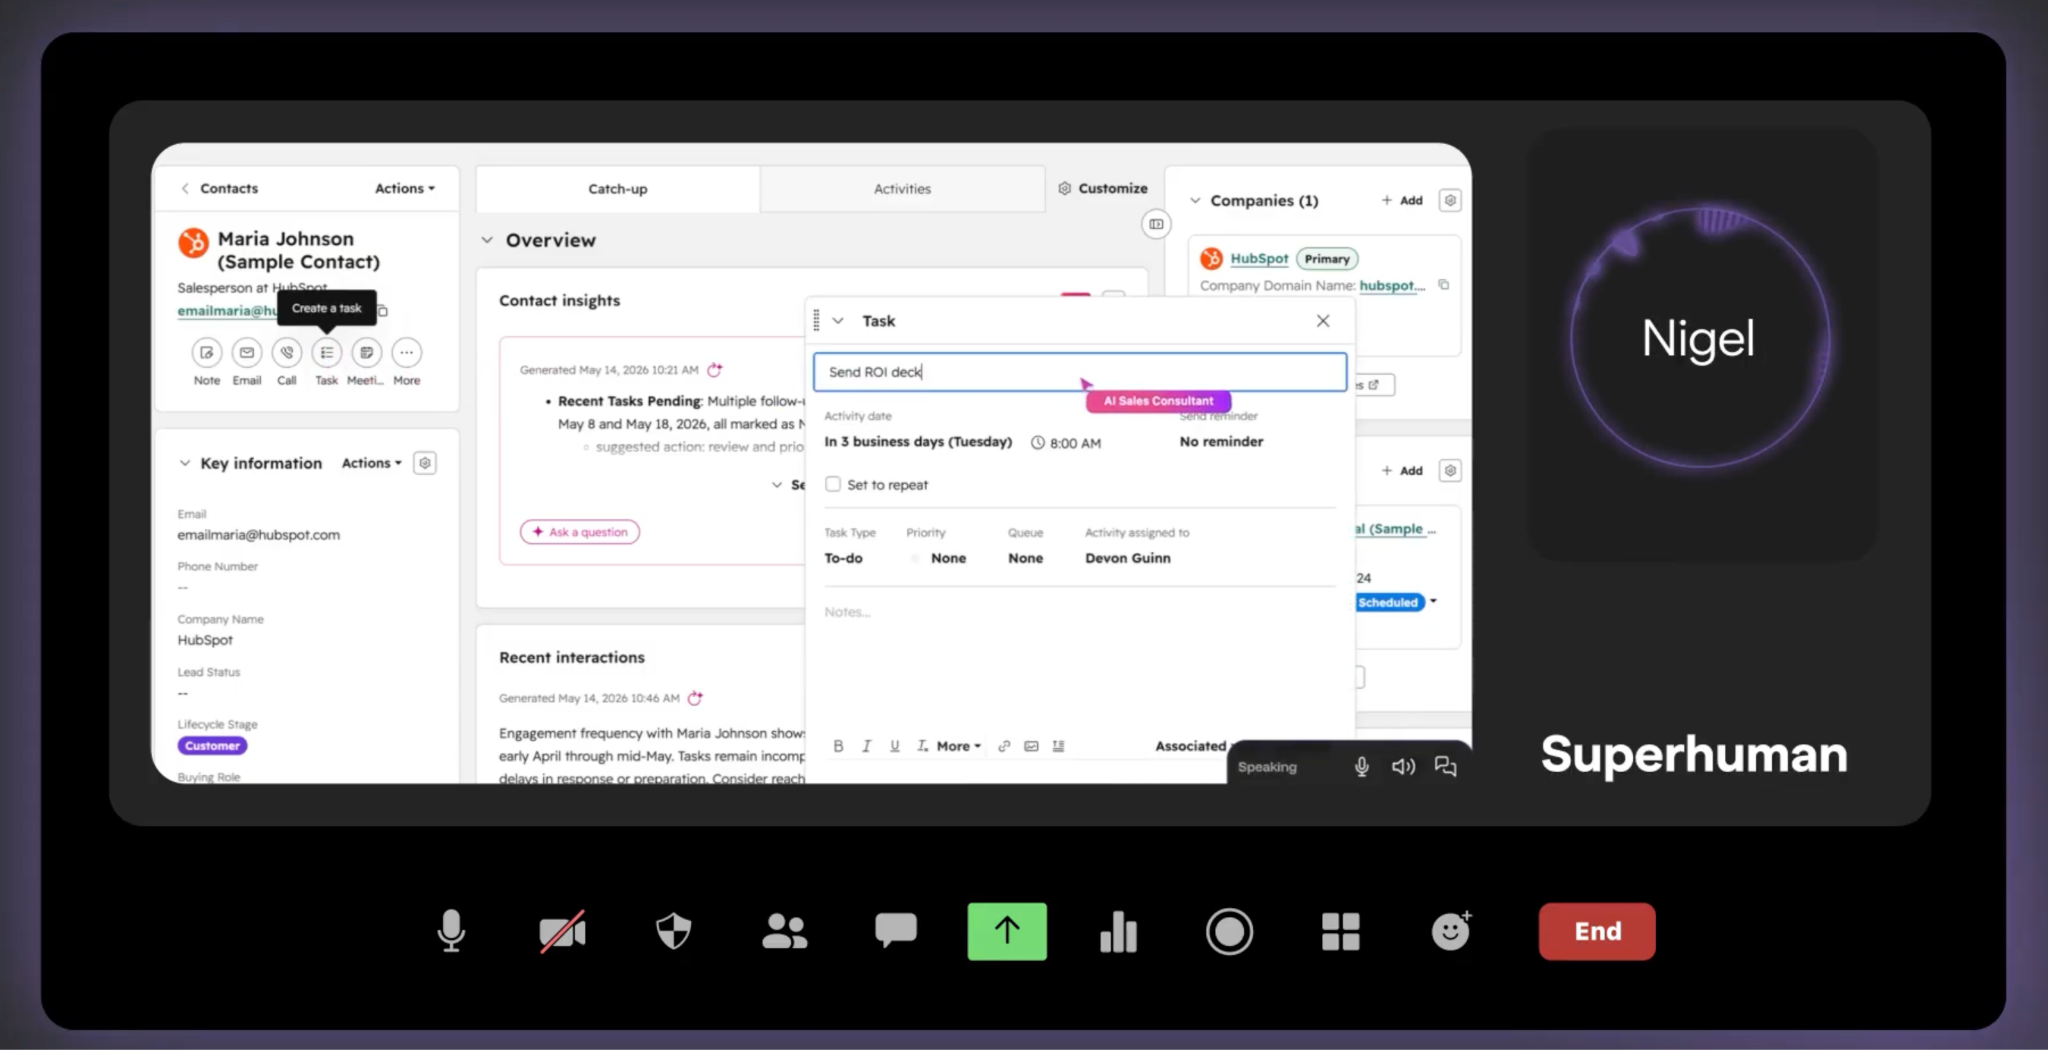Click the Task icon under contact
The image size is (2048, 1050).
pos(327,353)
